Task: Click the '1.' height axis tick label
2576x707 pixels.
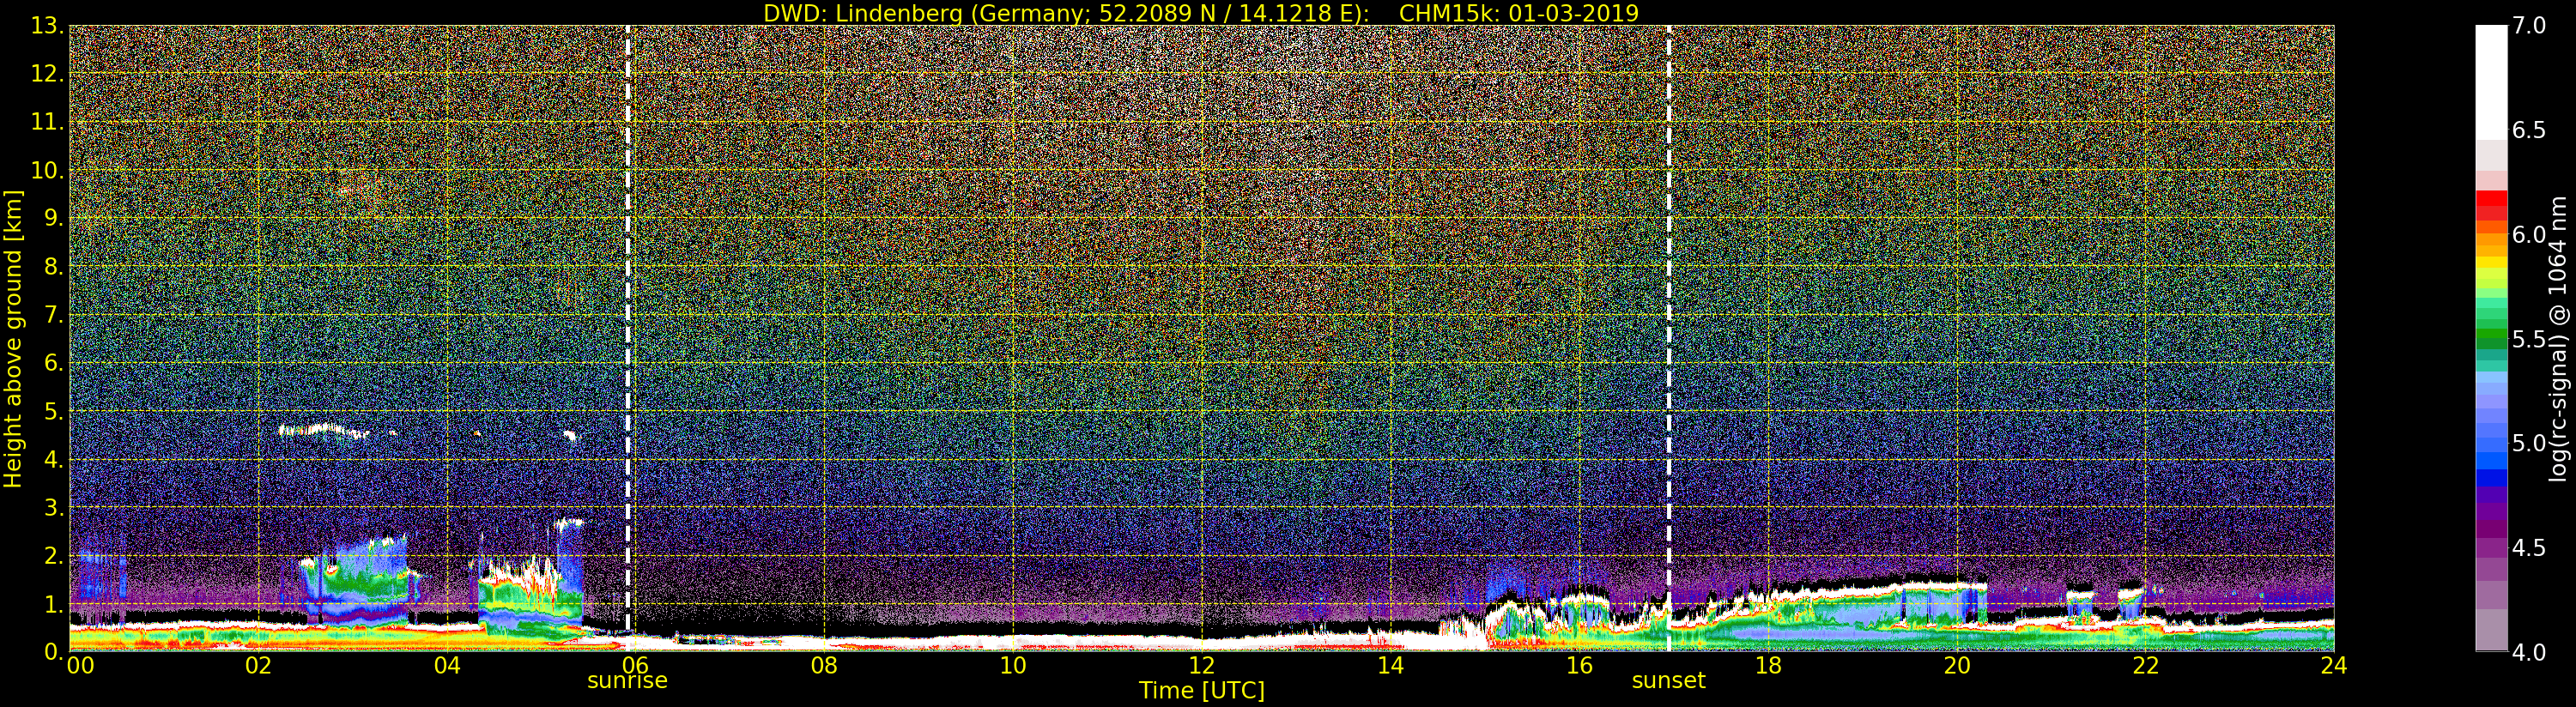Action: pyautogui.click(x=53, y=604)
